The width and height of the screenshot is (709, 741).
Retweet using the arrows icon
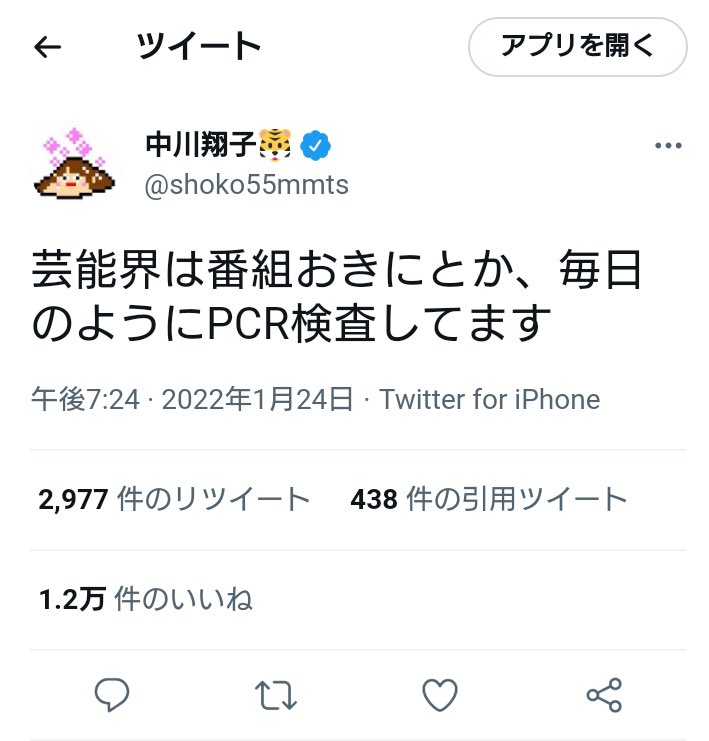click(x=276, y=695)
